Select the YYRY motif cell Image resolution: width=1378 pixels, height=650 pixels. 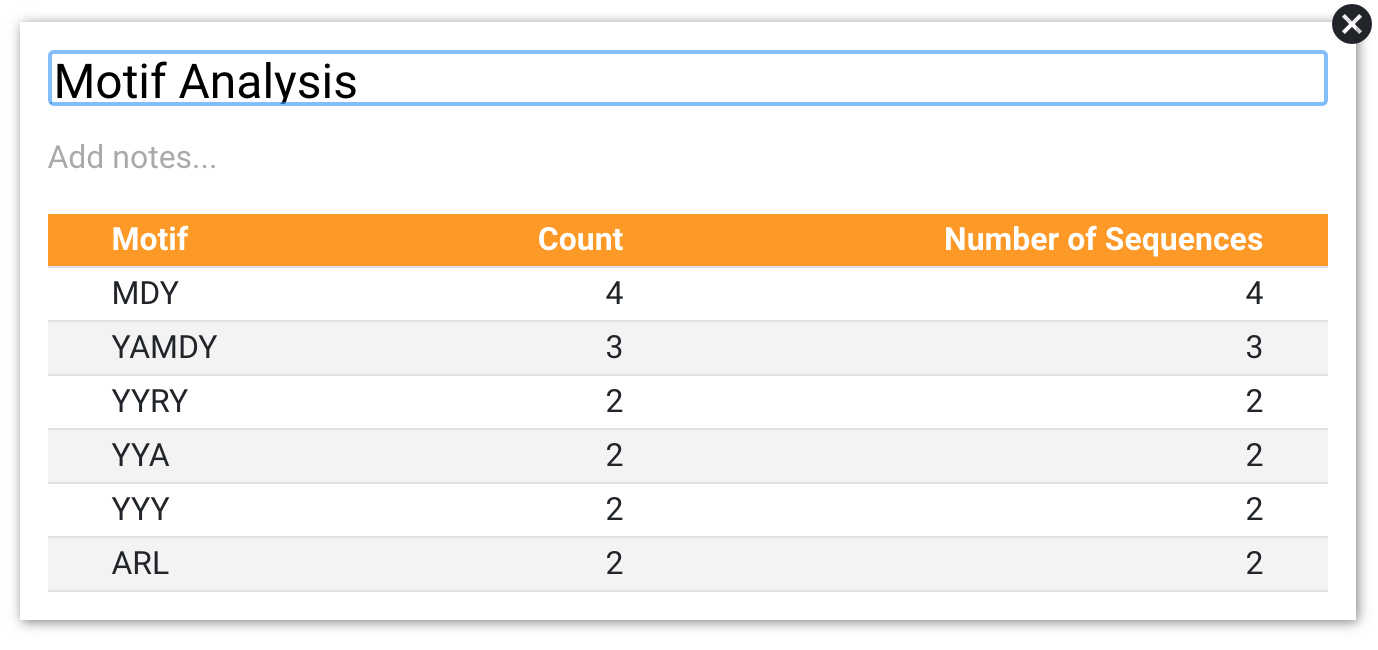click(x=150, y=402)
